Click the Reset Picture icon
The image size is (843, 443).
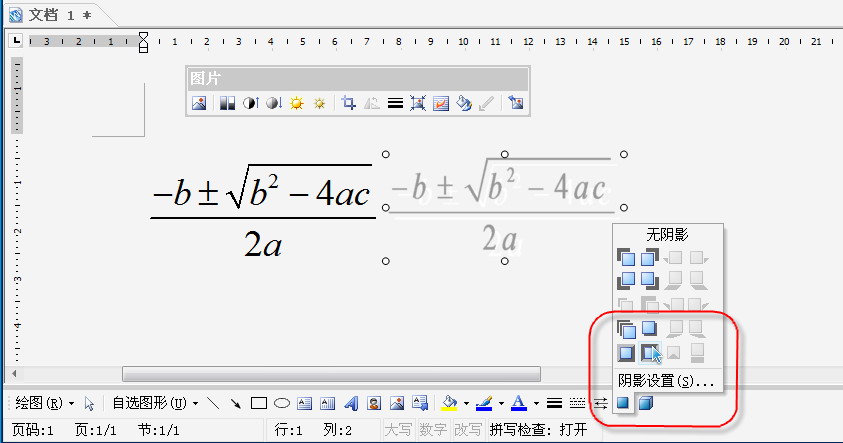click(x=516, y=103)
